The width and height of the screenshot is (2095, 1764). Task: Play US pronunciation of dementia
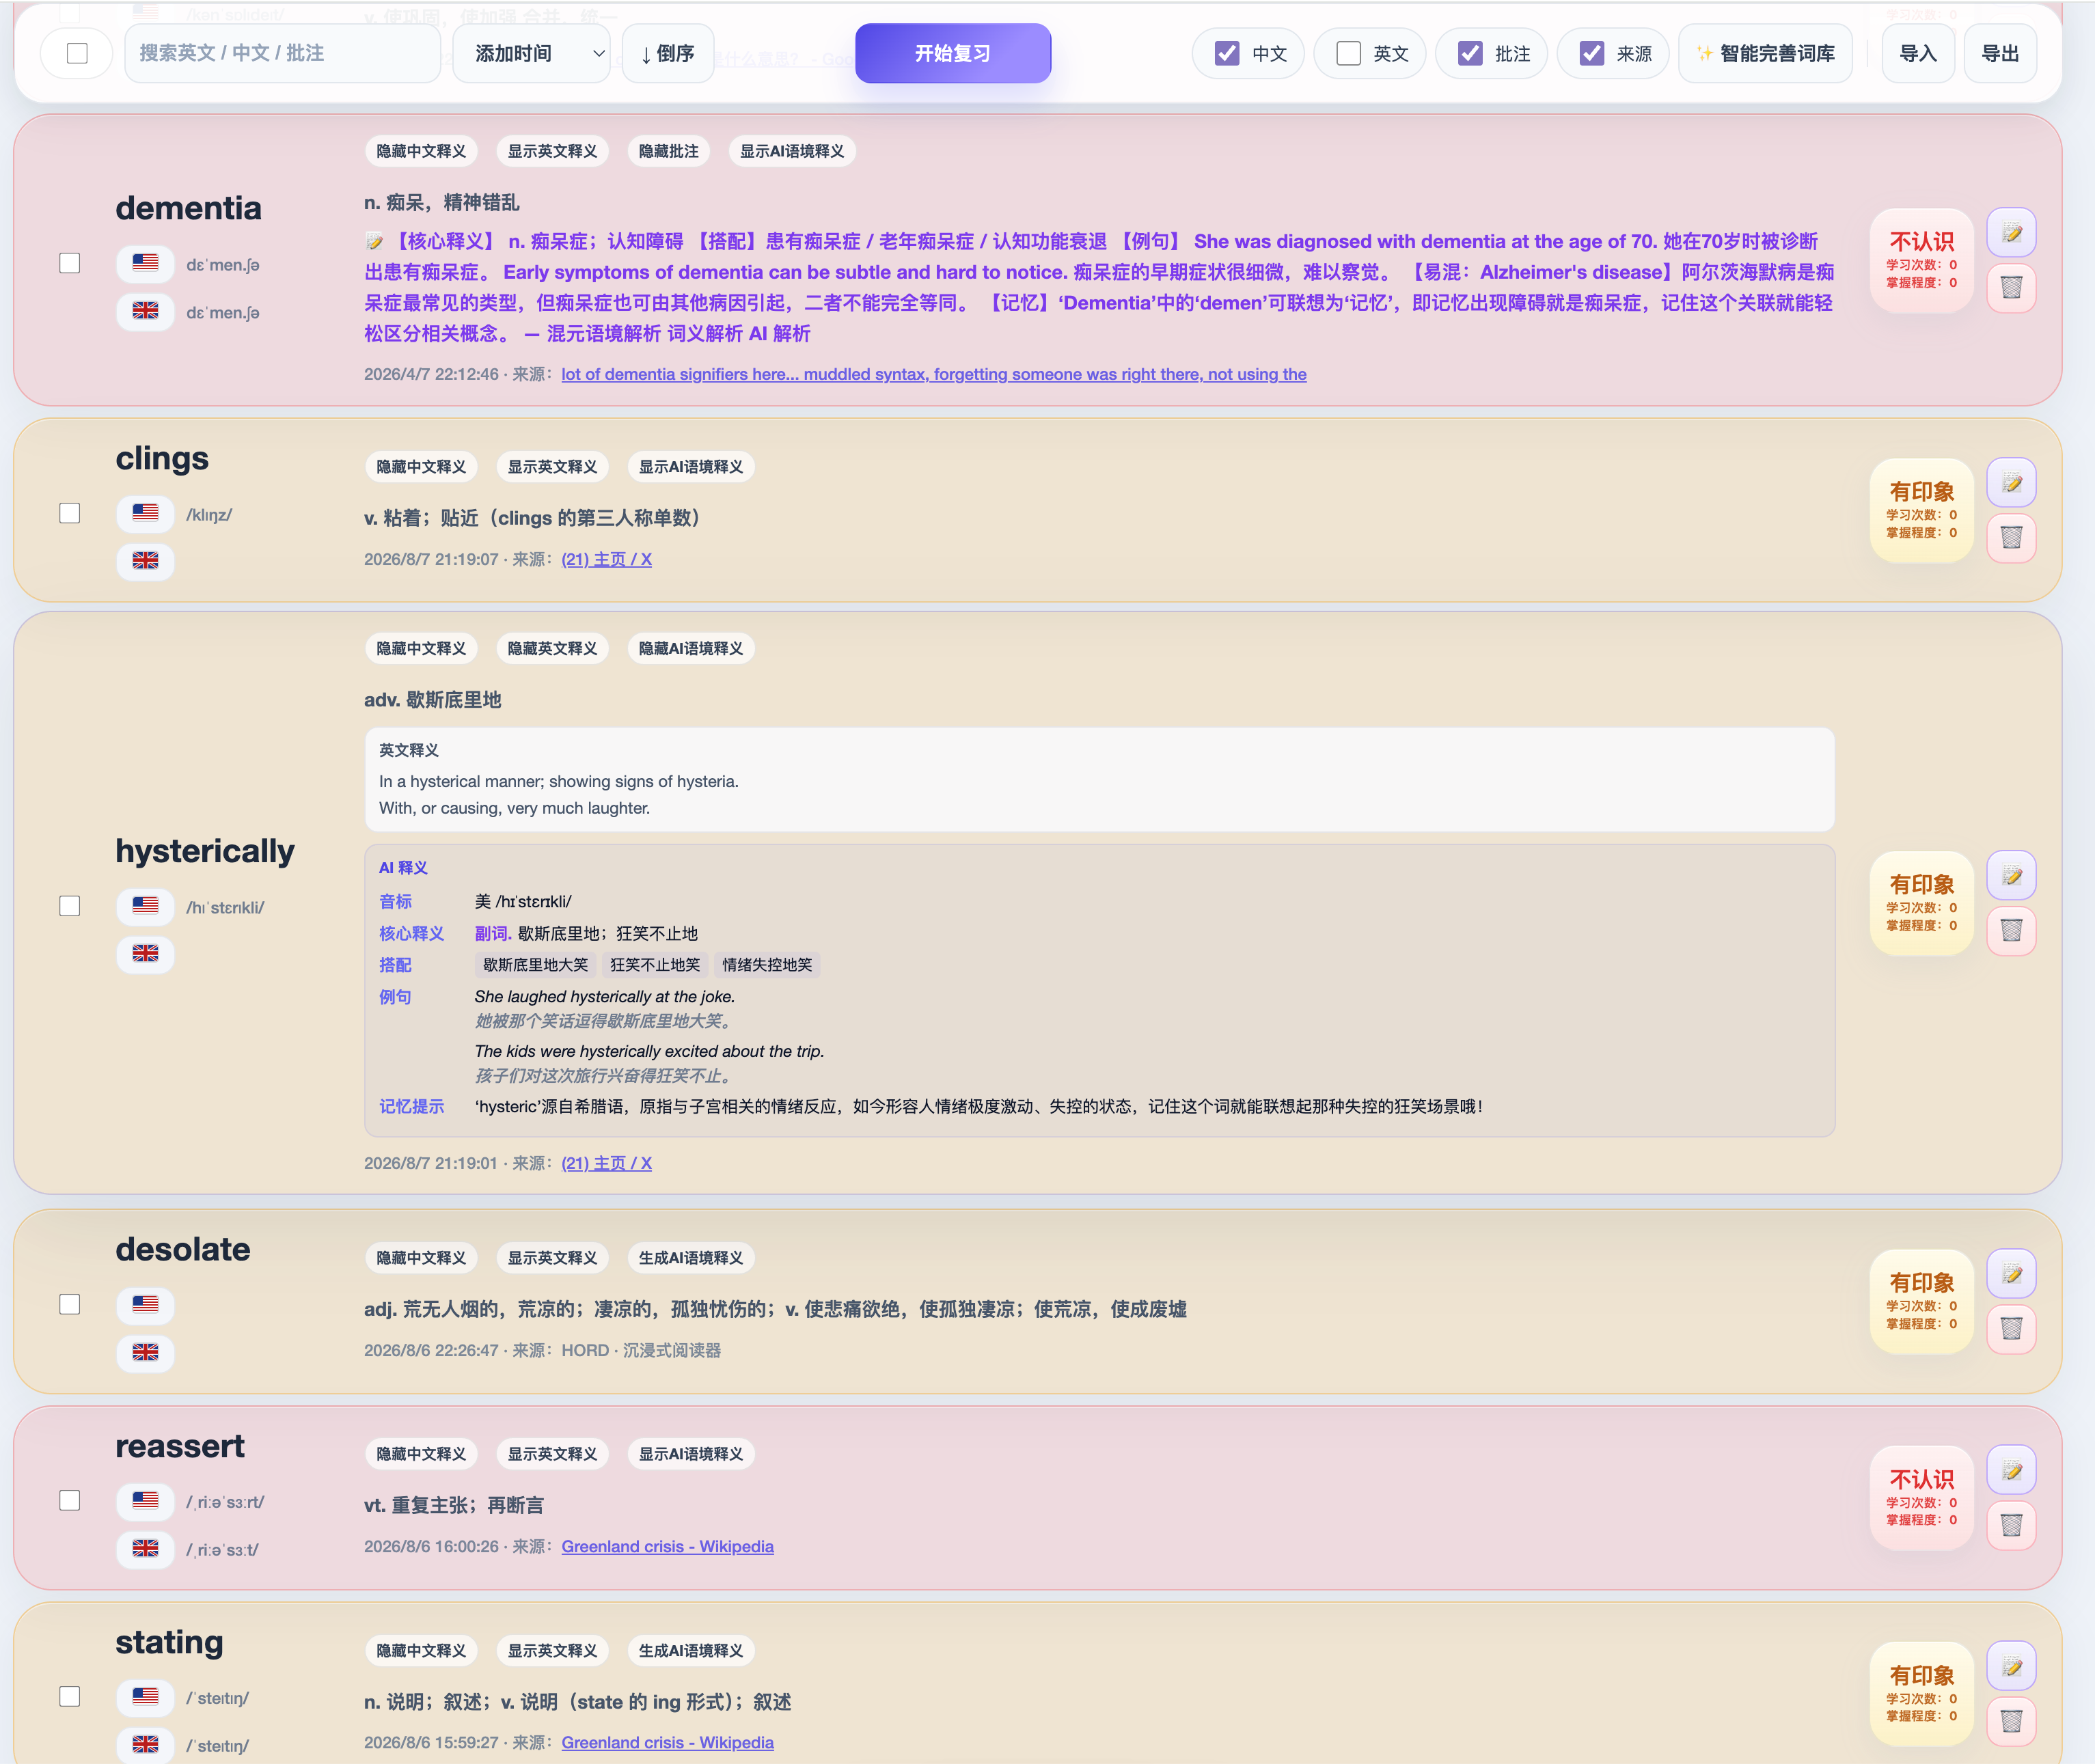click(146, 263)
